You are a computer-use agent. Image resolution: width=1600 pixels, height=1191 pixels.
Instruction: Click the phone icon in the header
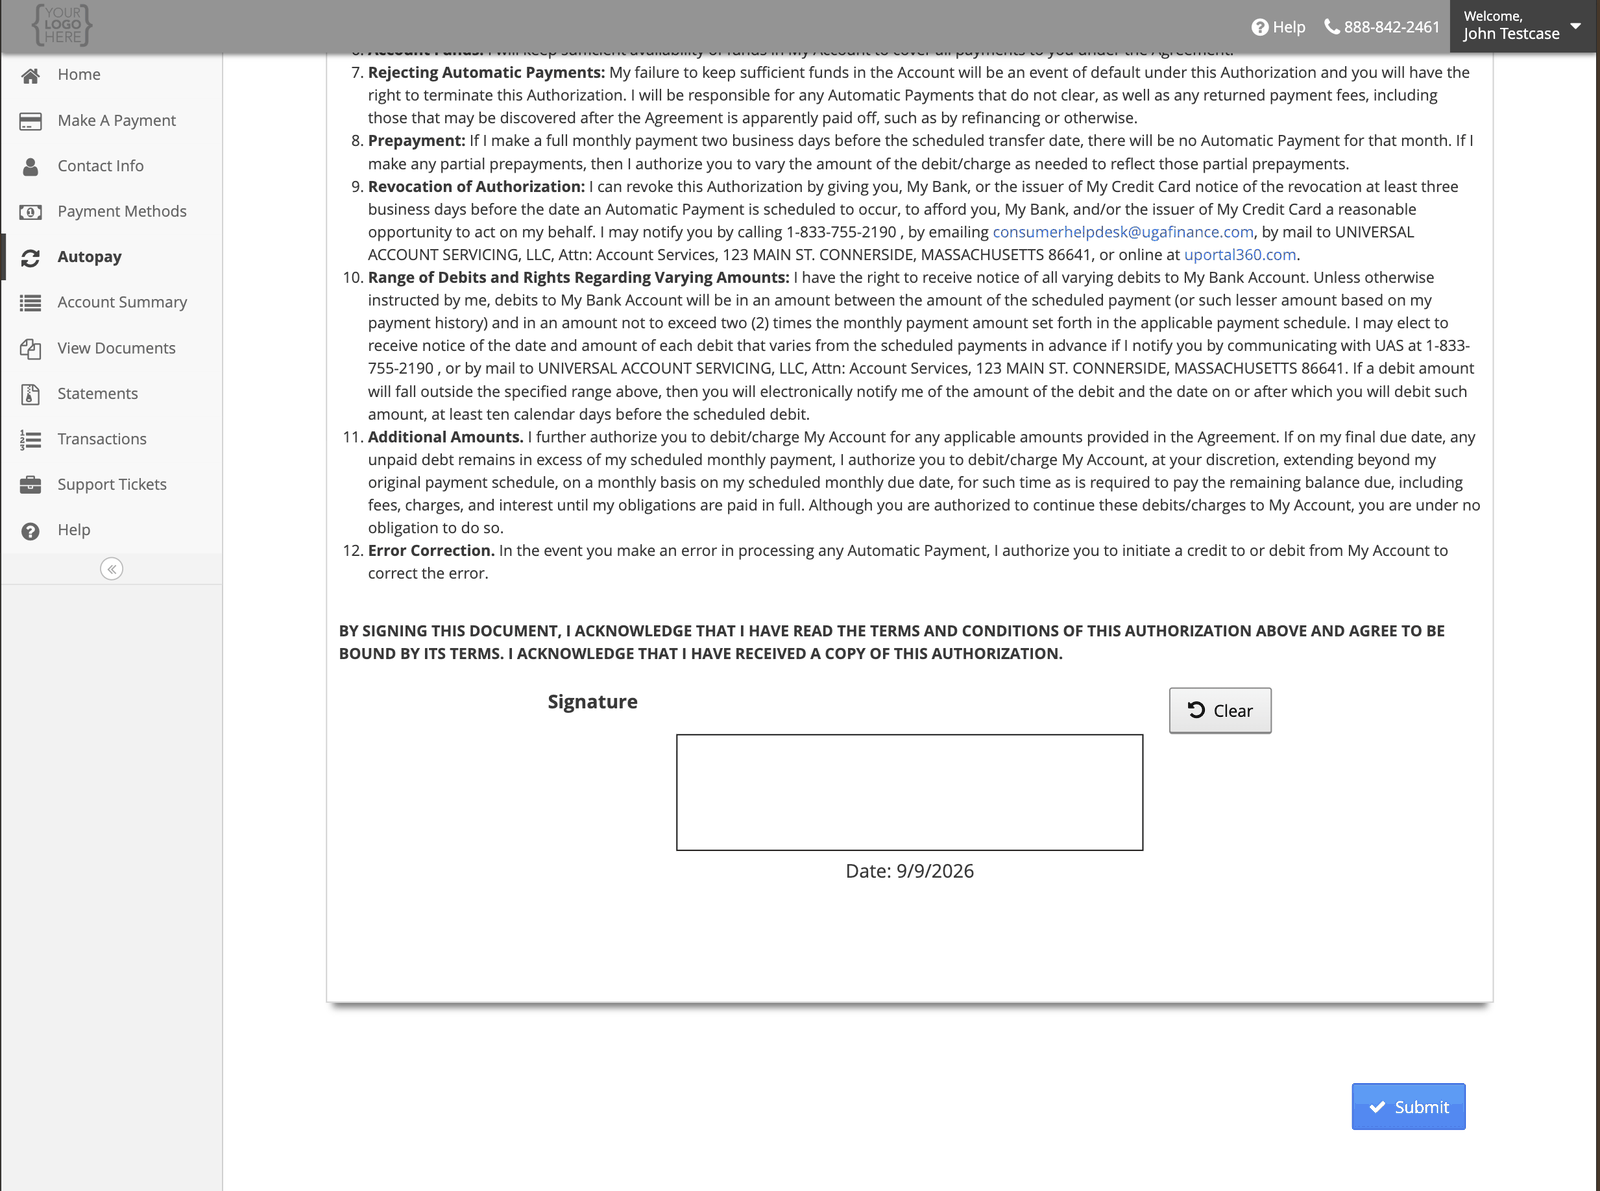pos(1331,27)
